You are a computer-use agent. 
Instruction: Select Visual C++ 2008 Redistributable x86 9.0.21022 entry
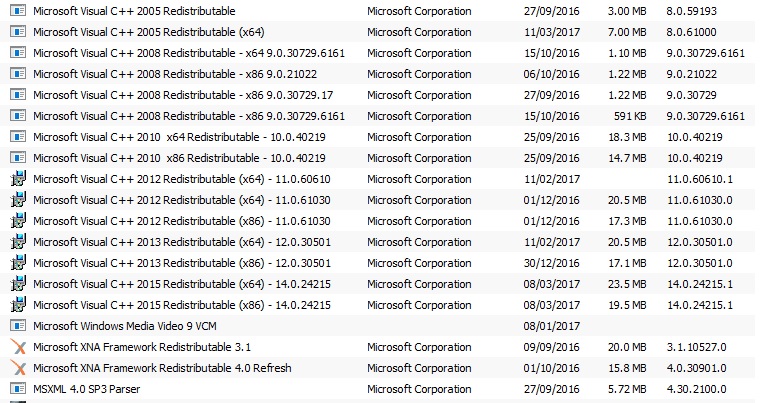click(x=175, y=74)
